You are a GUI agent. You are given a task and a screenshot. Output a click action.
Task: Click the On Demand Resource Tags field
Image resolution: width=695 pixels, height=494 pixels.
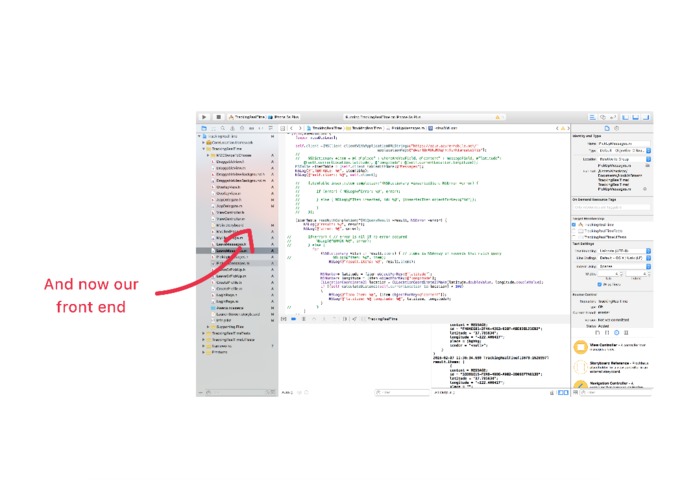(x=612, y=207)
